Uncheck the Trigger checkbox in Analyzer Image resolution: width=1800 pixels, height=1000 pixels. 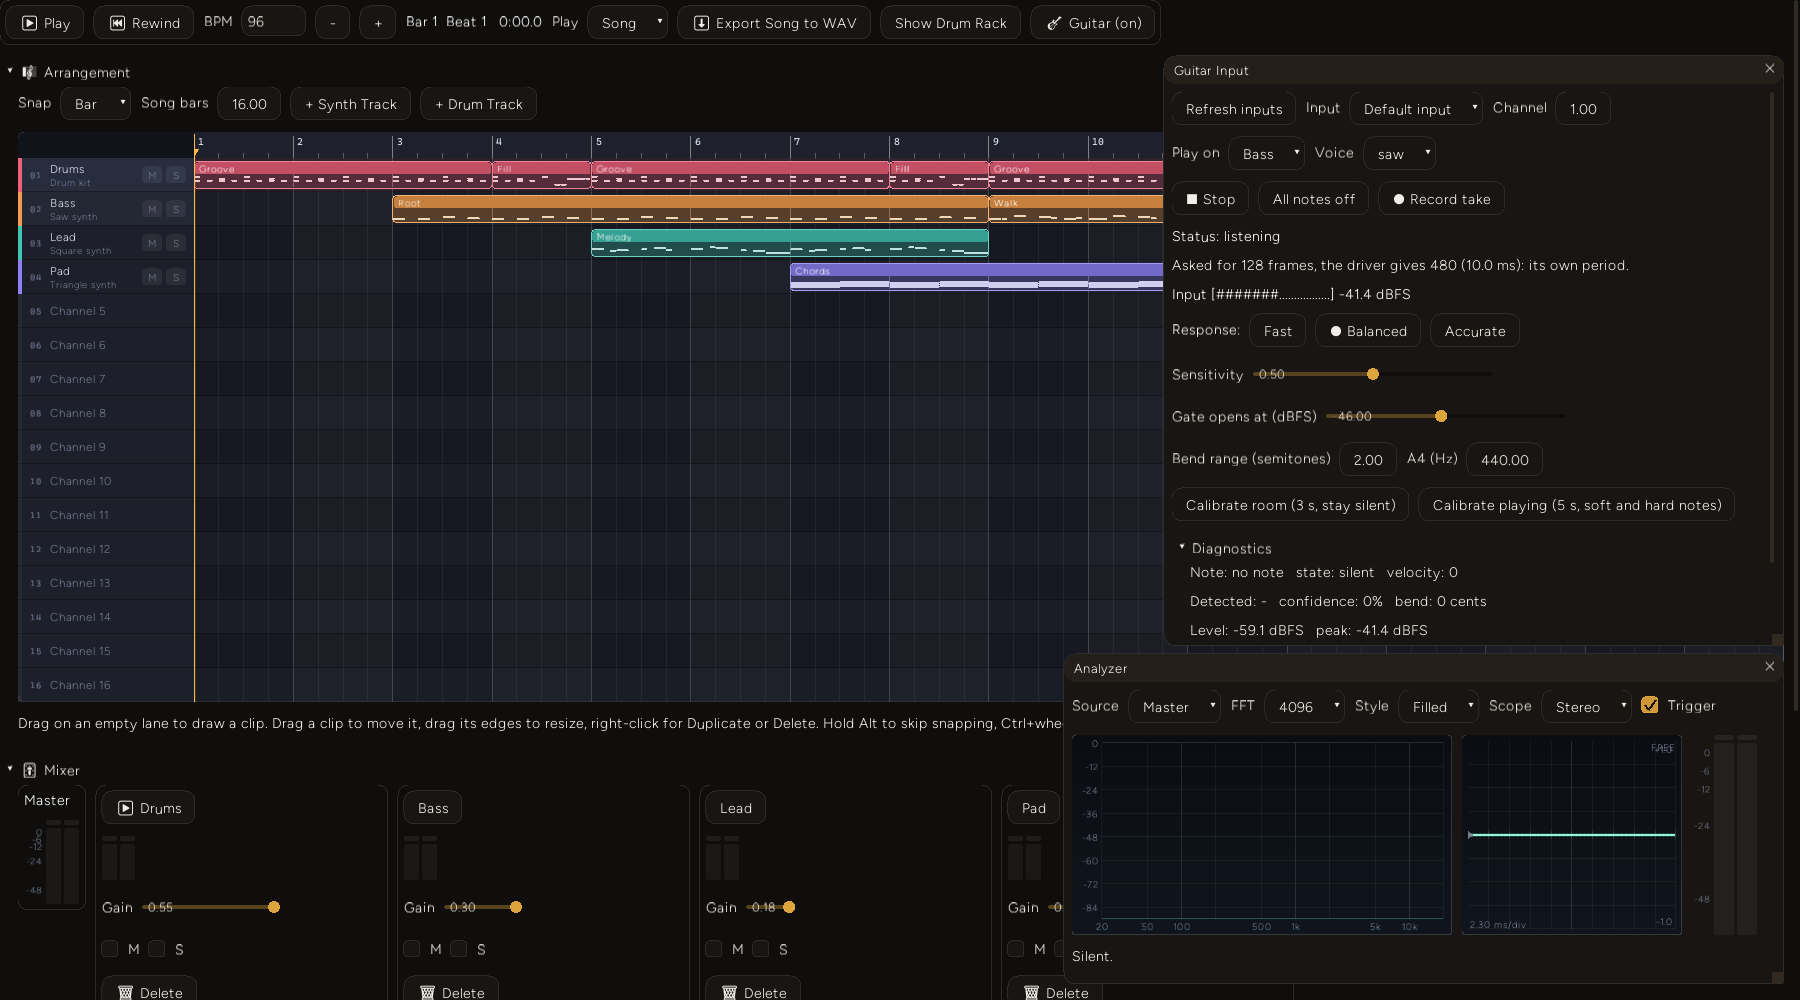pos(1650,705)
